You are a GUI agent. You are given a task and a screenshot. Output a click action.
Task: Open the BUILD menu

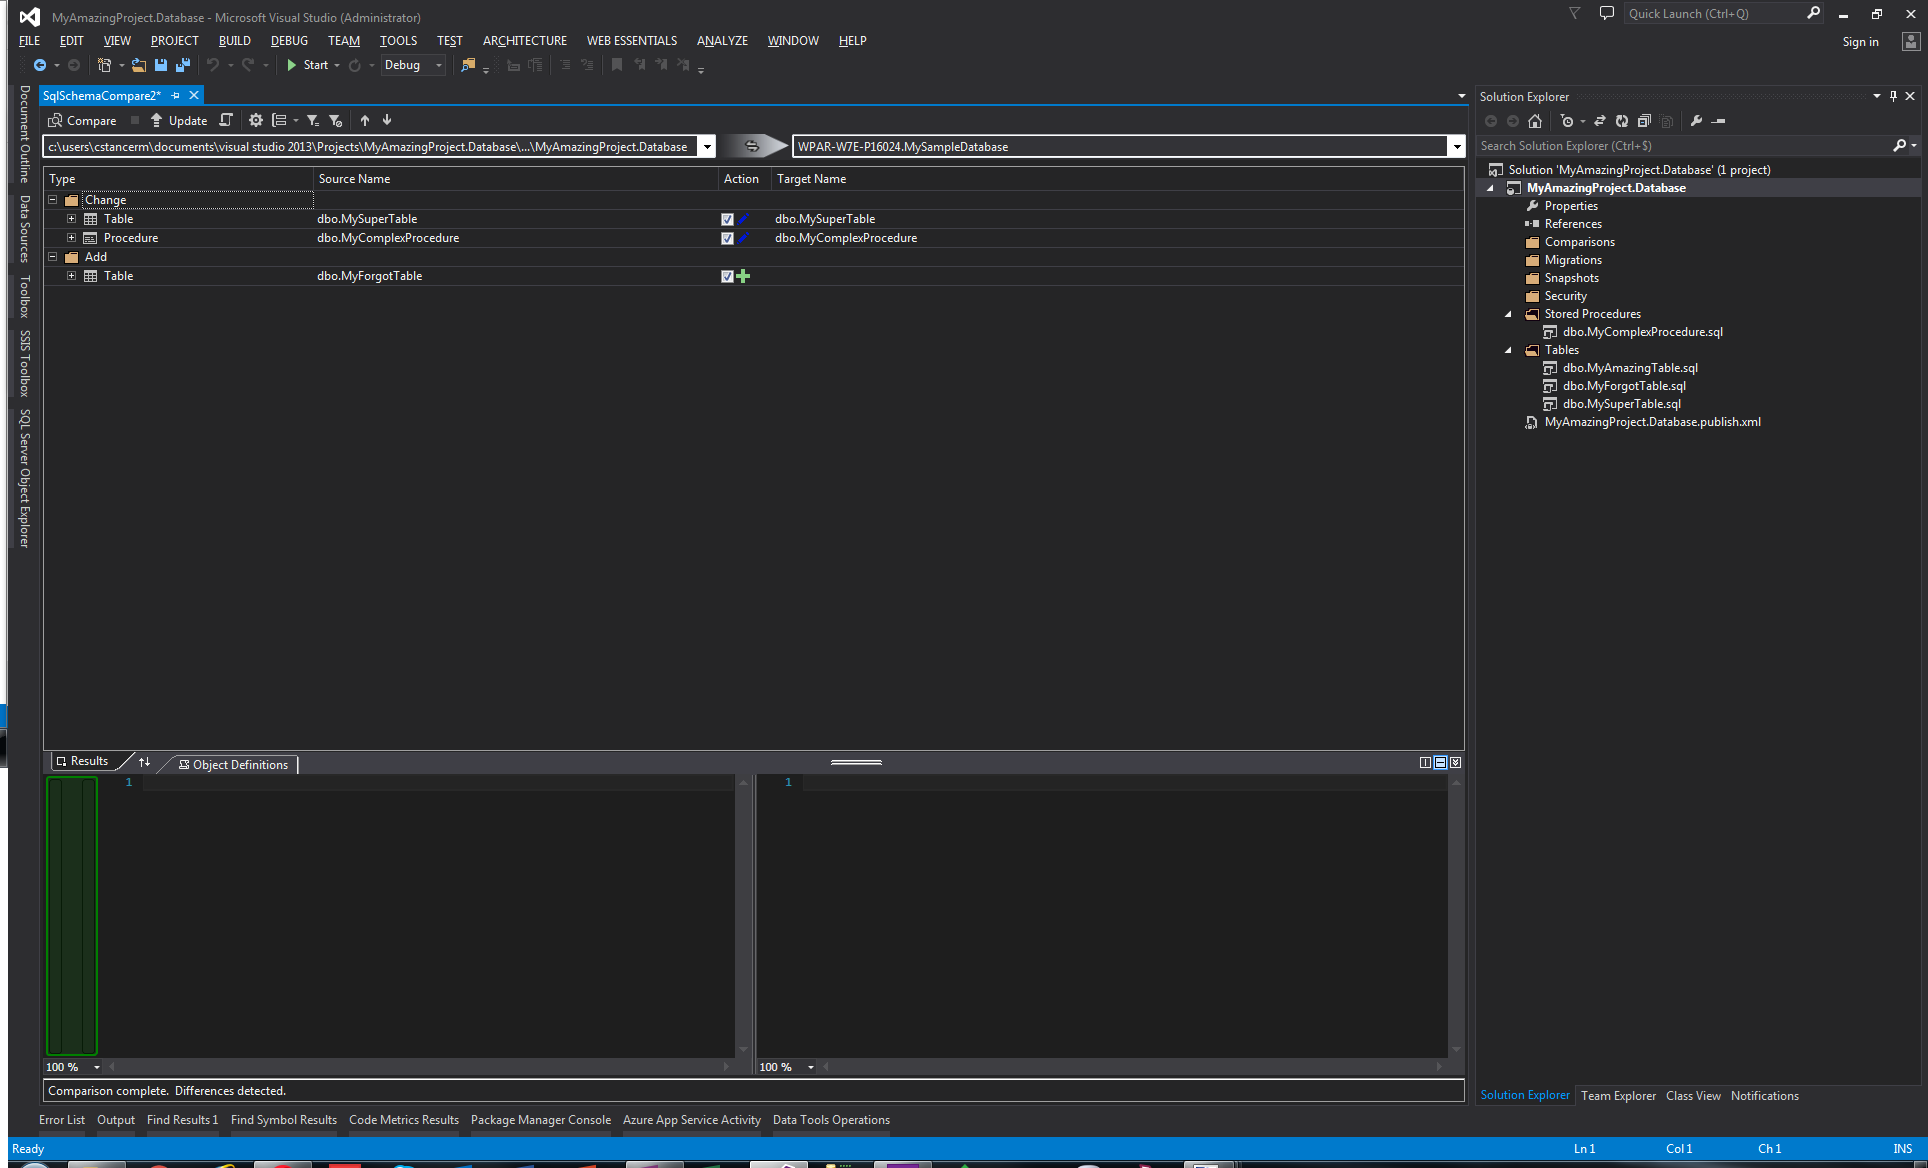pos(234,41)
